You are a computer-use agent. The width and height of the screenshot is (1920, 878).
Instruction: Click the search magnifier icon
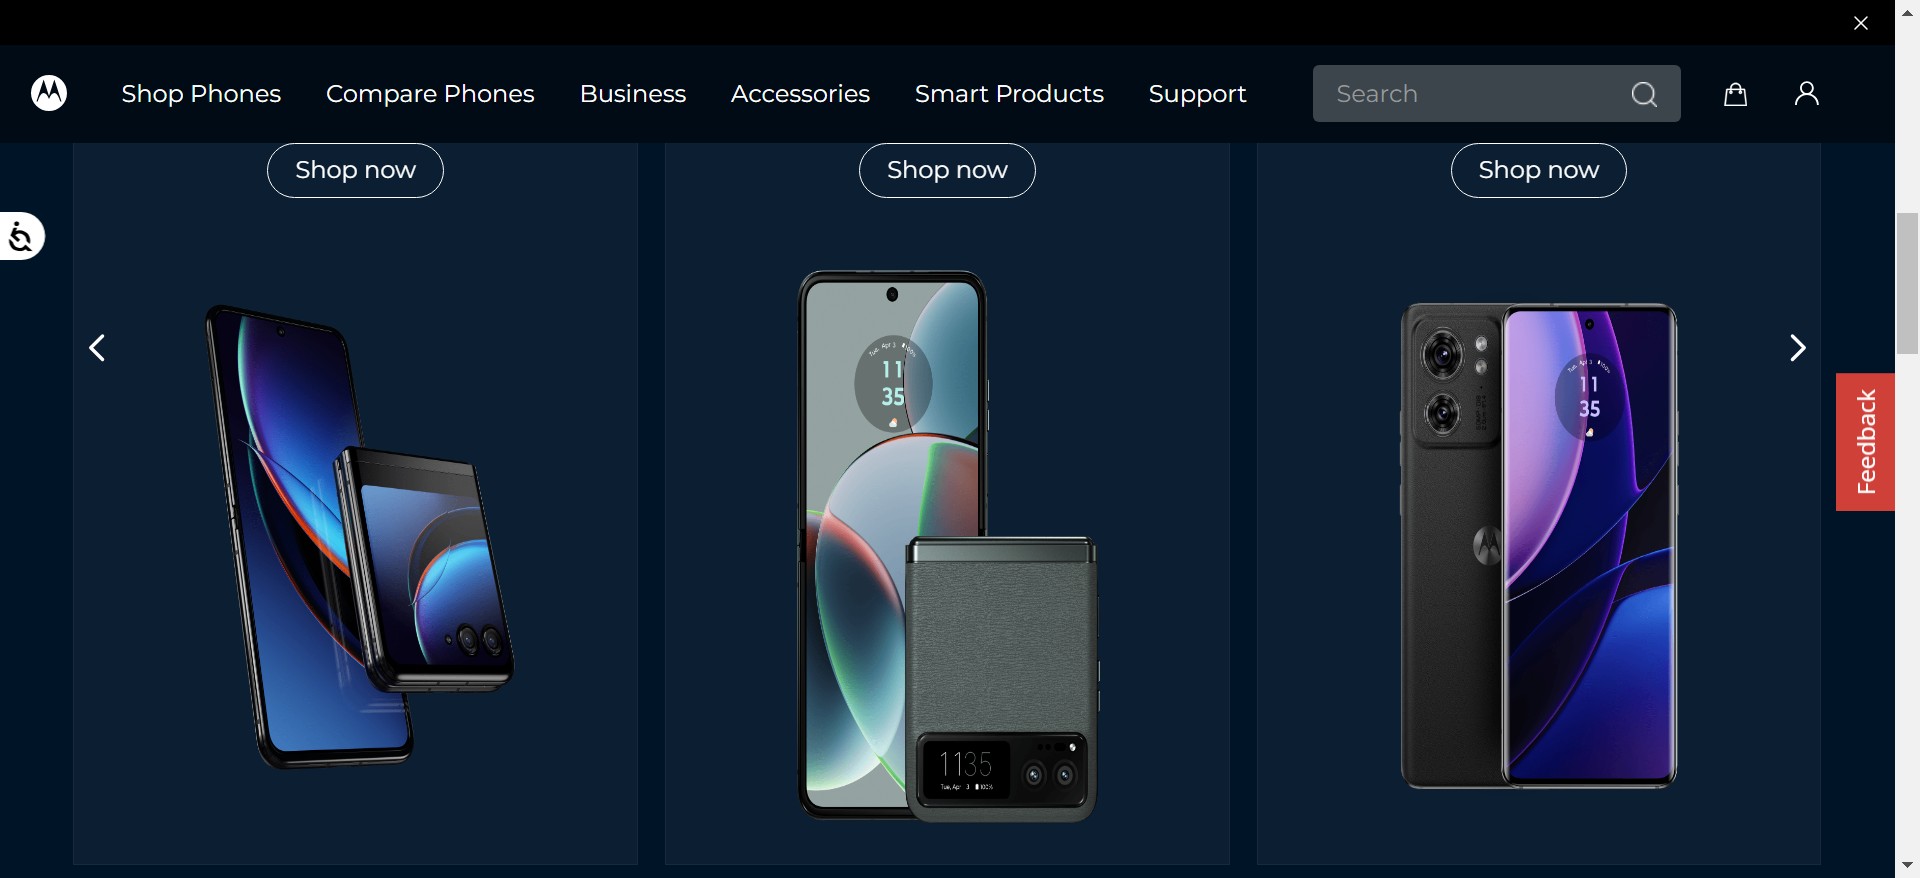(1644, 94)
